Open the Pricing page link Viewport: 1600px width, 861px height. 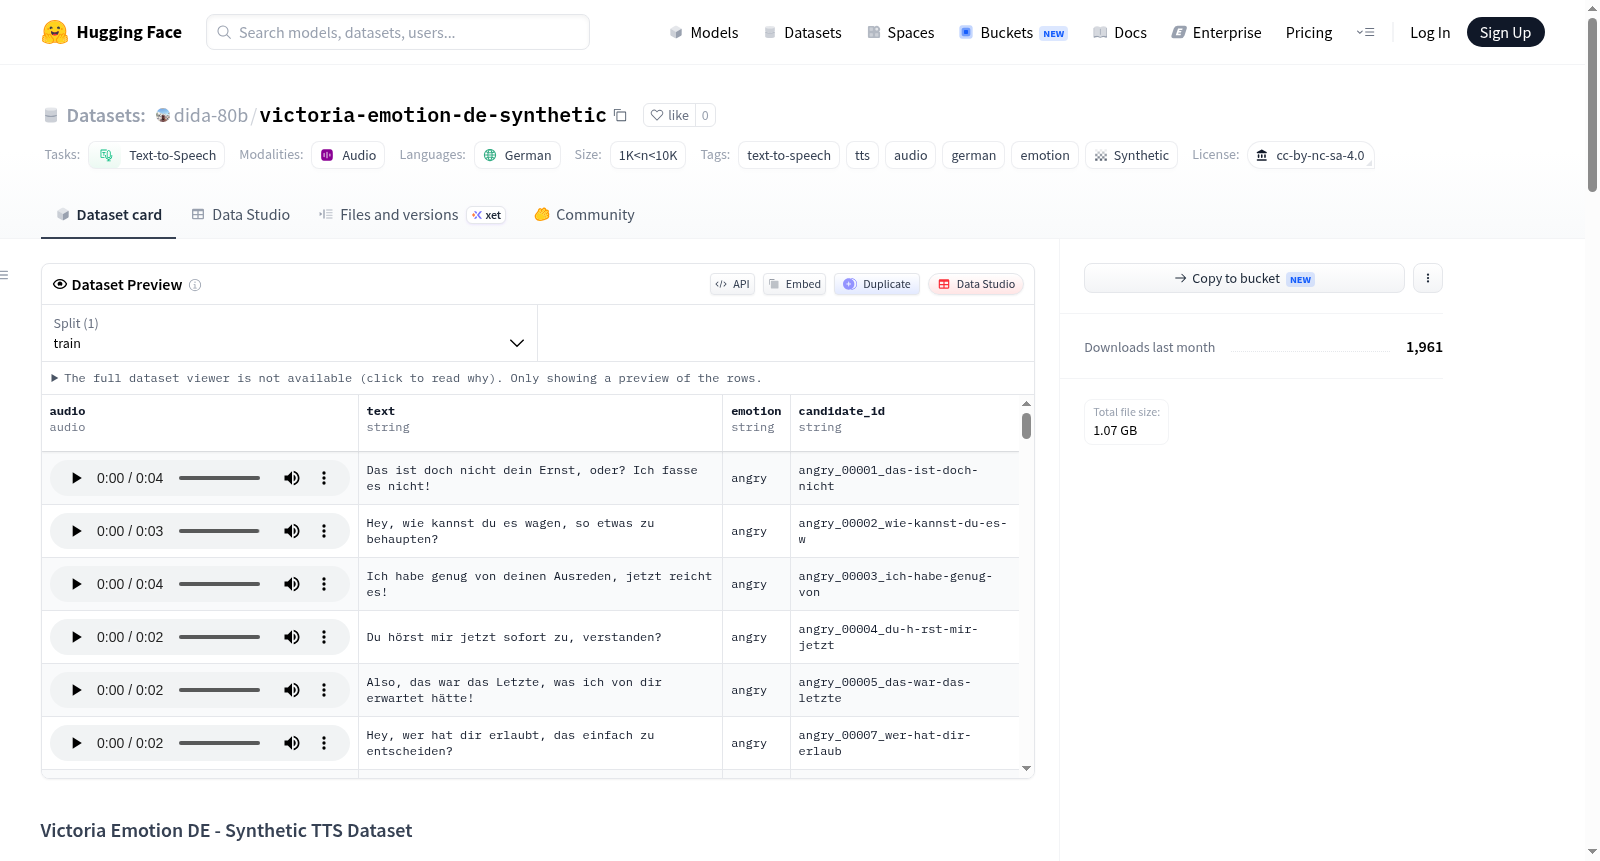coord(1309,33)
